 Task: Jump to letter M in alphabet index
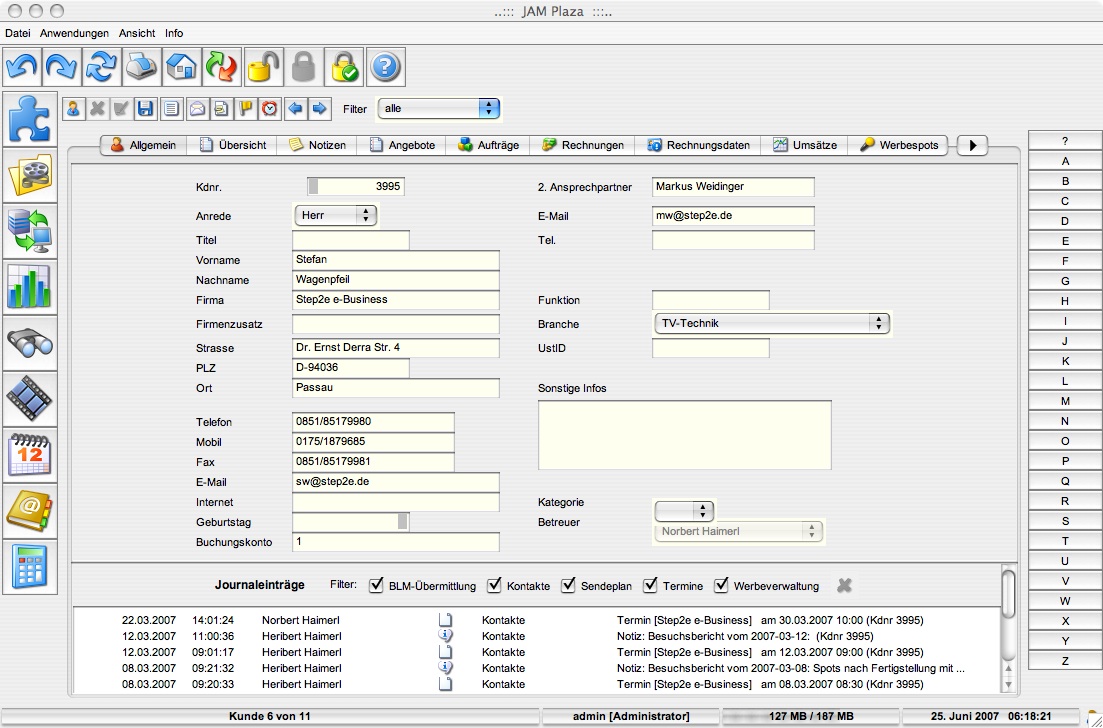point(1065,401)
